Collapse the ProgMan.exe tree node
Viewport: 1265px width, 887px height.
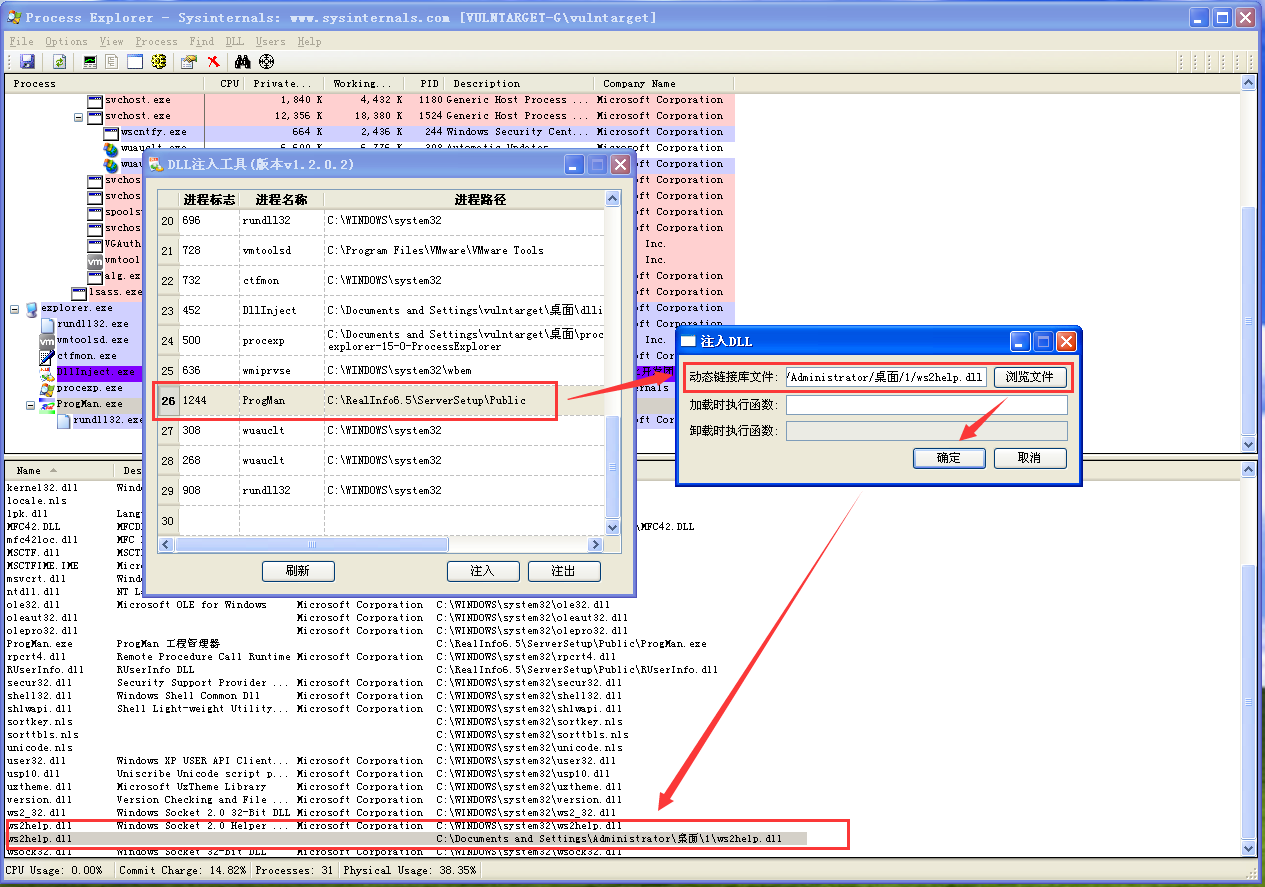(31, 405)
